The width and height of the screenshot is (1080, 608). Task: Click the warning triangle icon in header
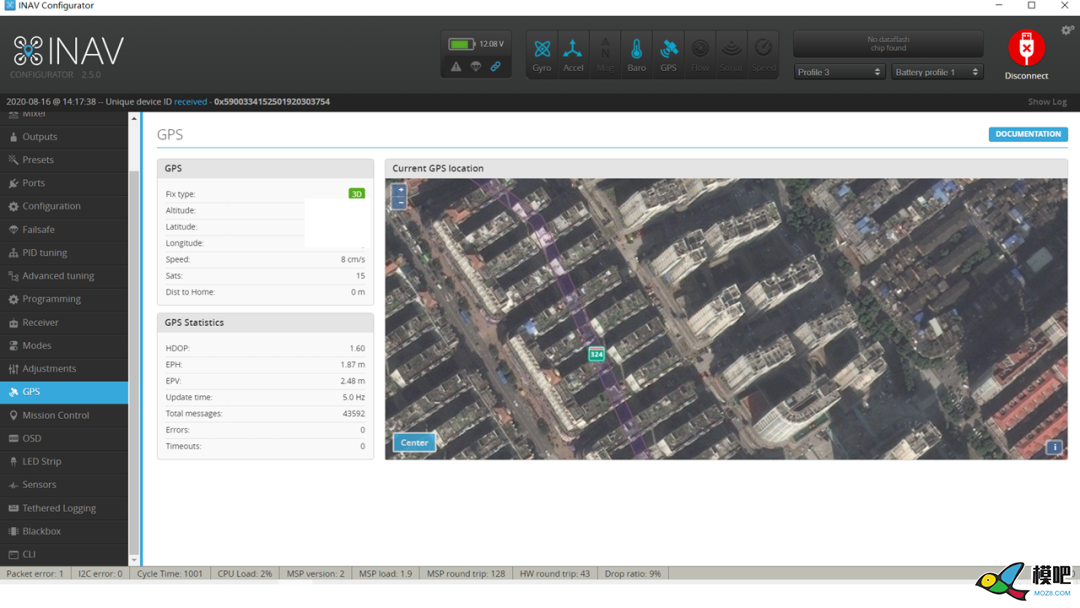456,67
